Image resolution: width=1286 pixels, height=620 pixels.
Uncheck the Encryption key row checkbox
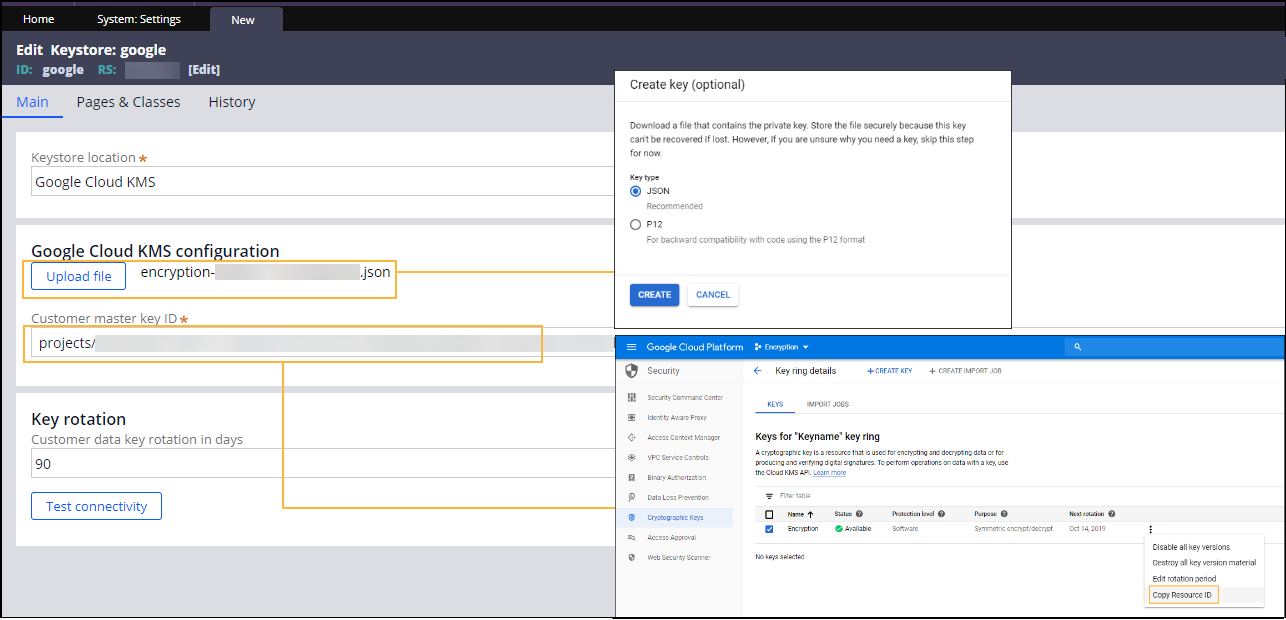click(x=769, y=529)
